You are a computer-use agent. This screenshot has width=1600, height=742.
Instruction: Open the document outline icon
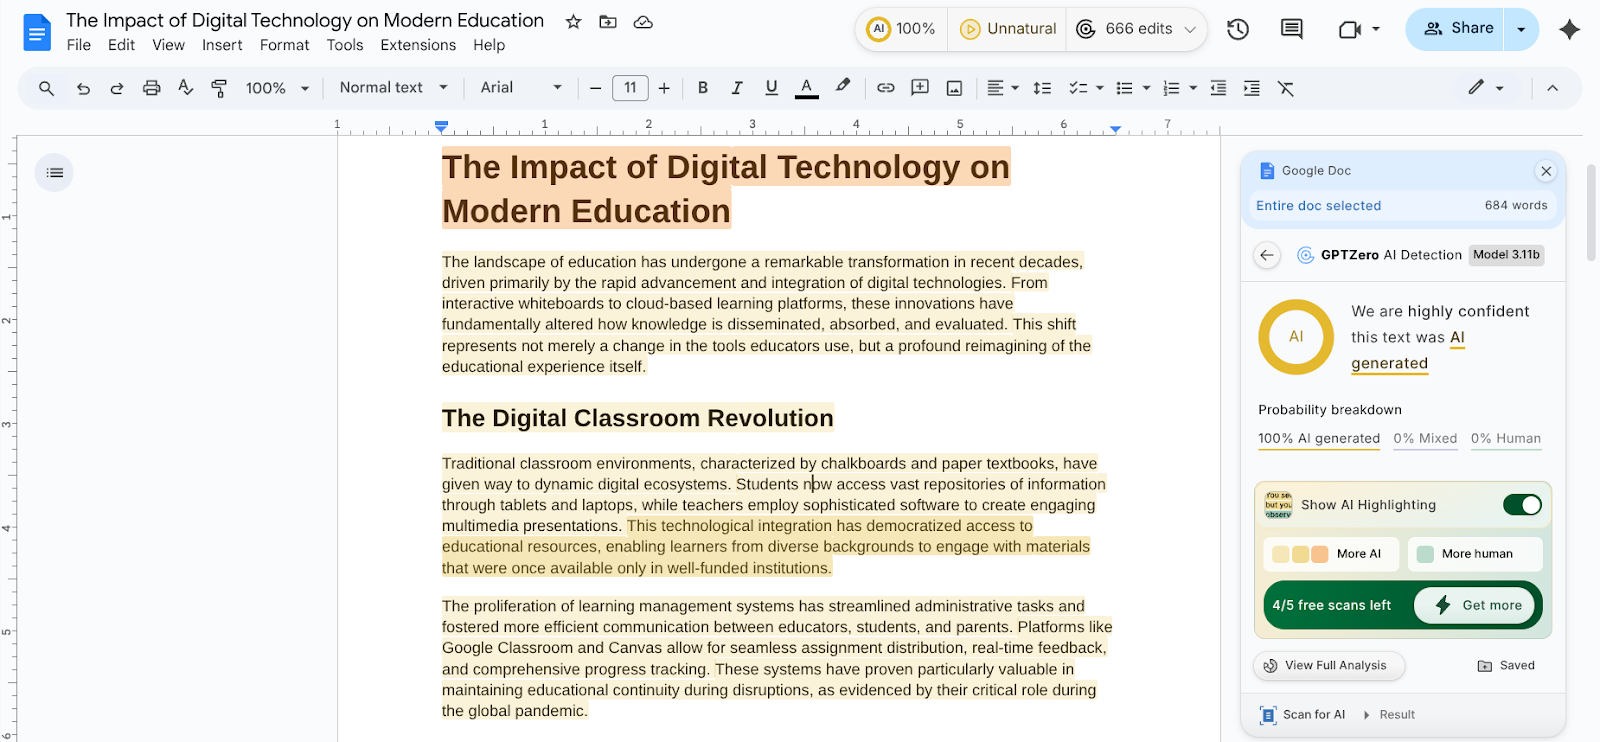54,173
